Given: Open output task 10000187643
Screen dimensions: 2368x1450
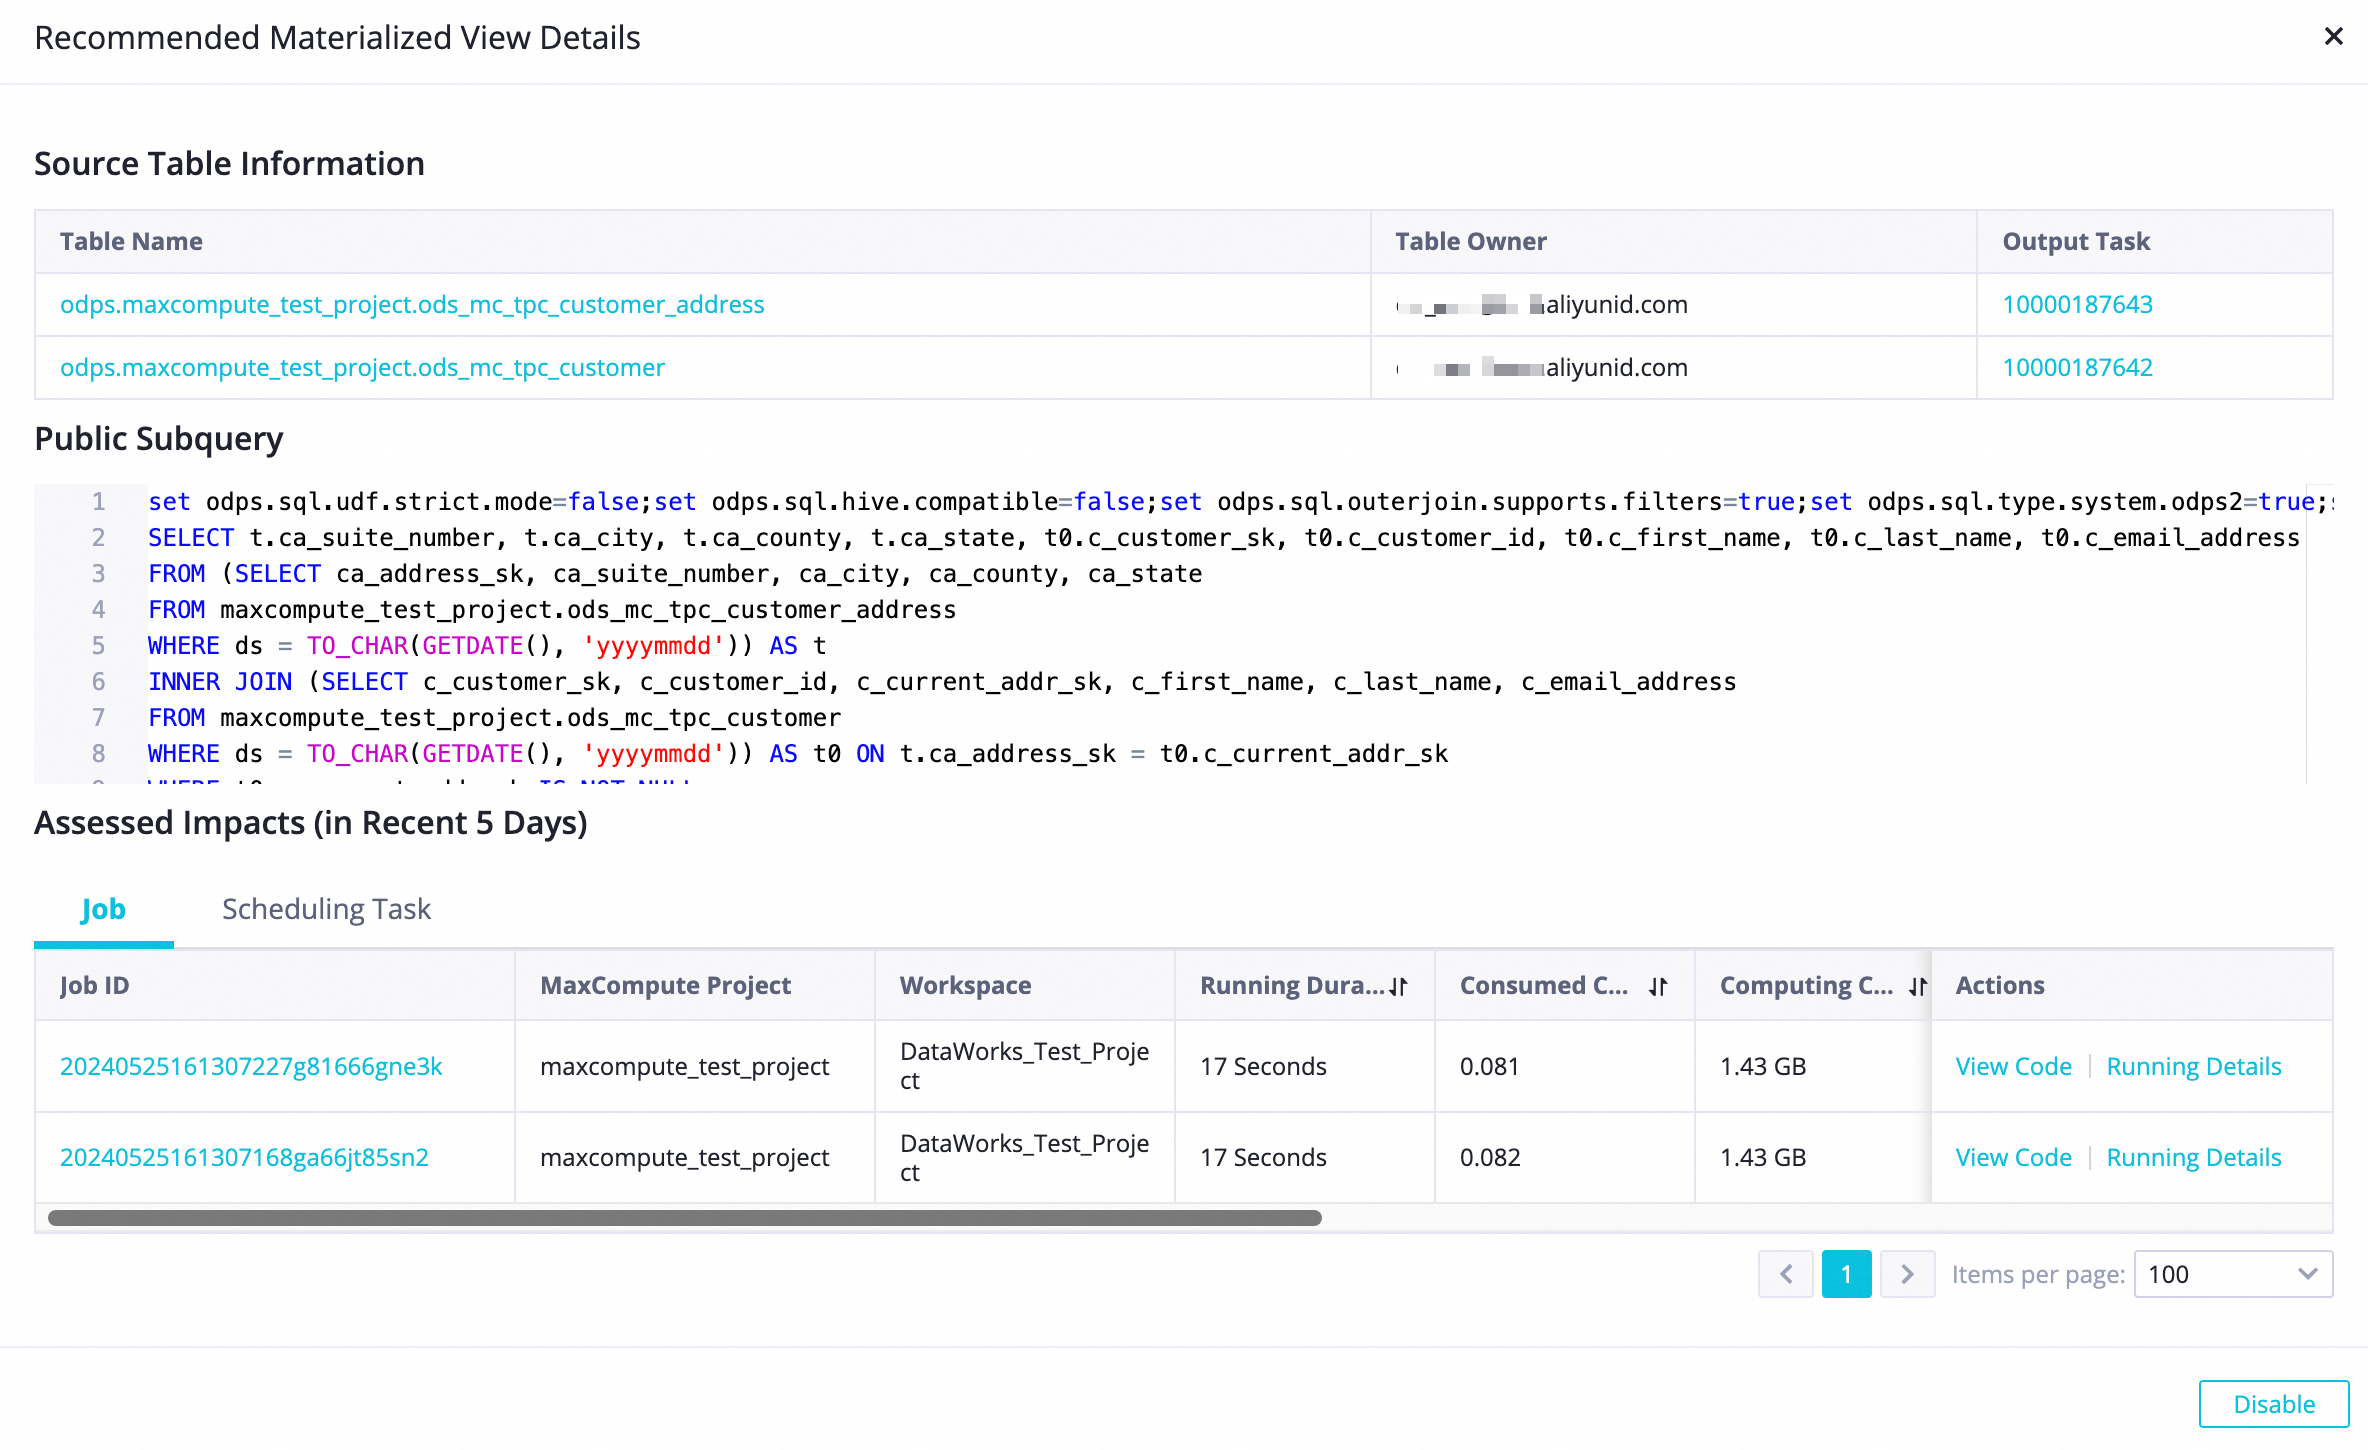Looking at the screenshot, I should [2077, 304].
